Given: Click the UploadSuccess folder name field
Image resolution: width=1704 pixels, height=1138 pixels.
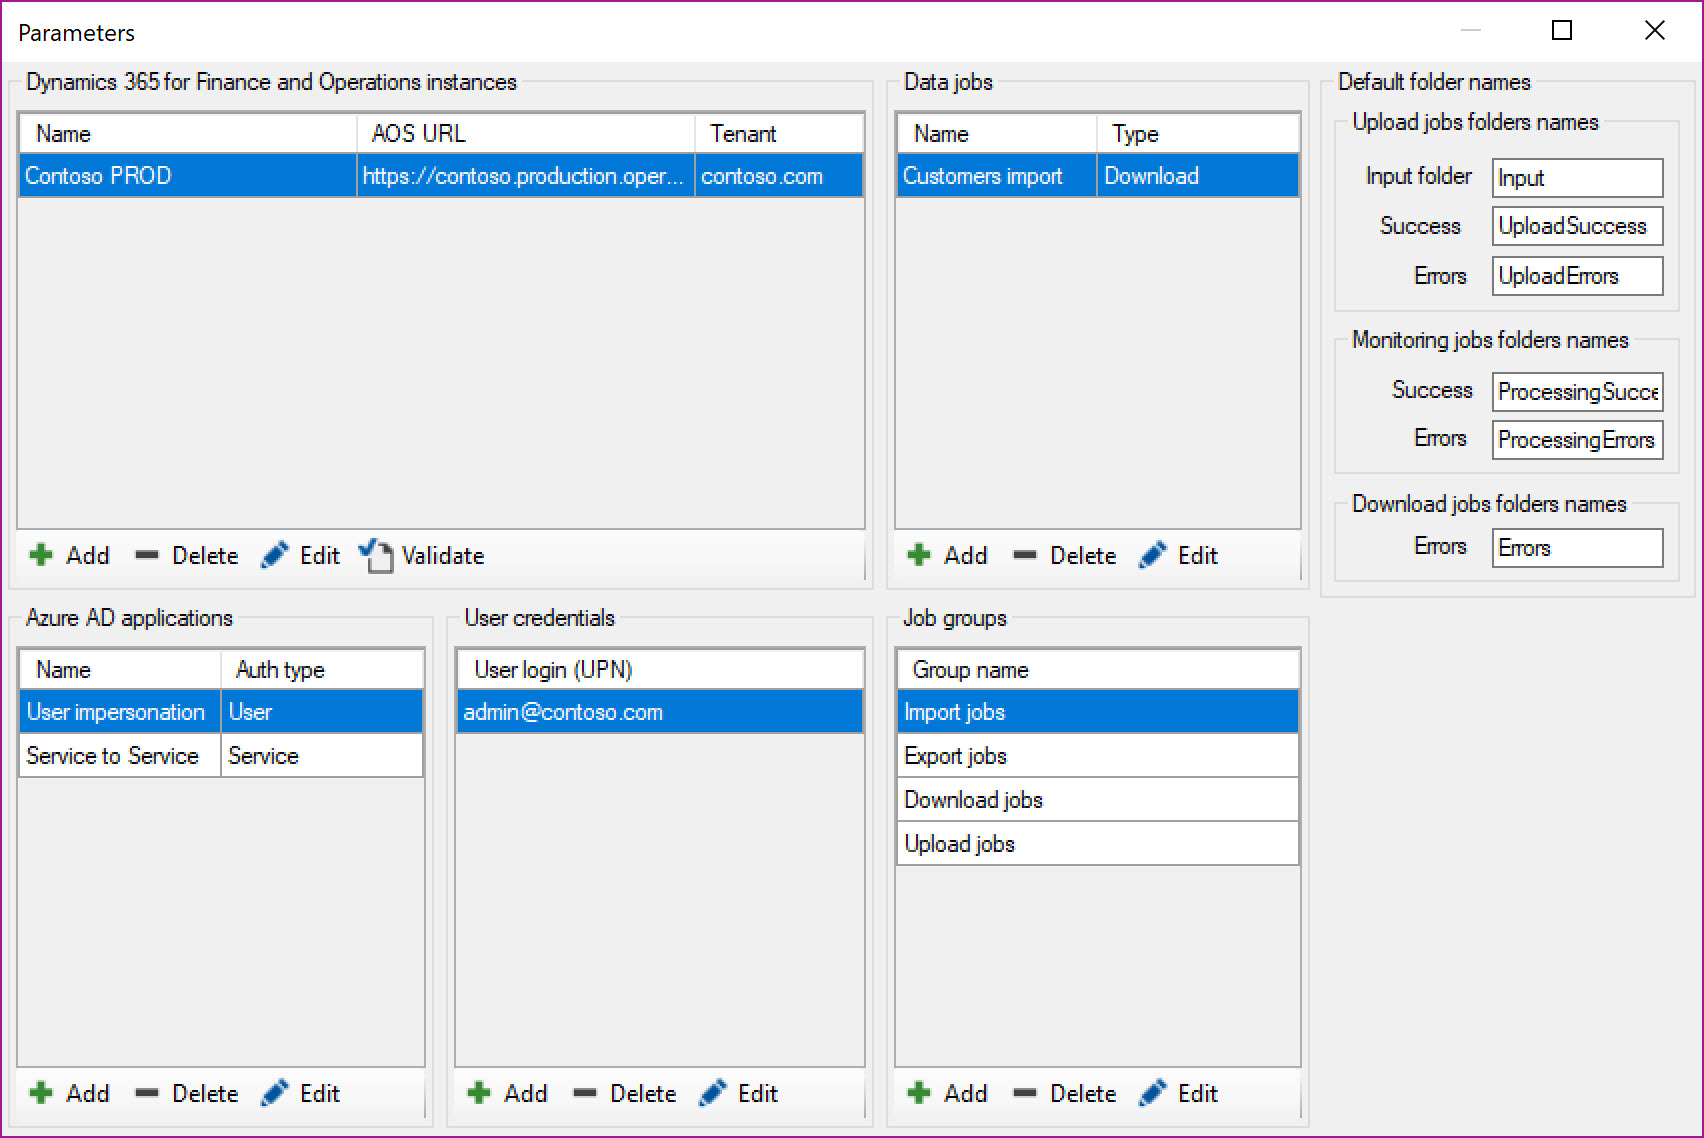Looking at the screenshot, I should (x=1578, y=226).
